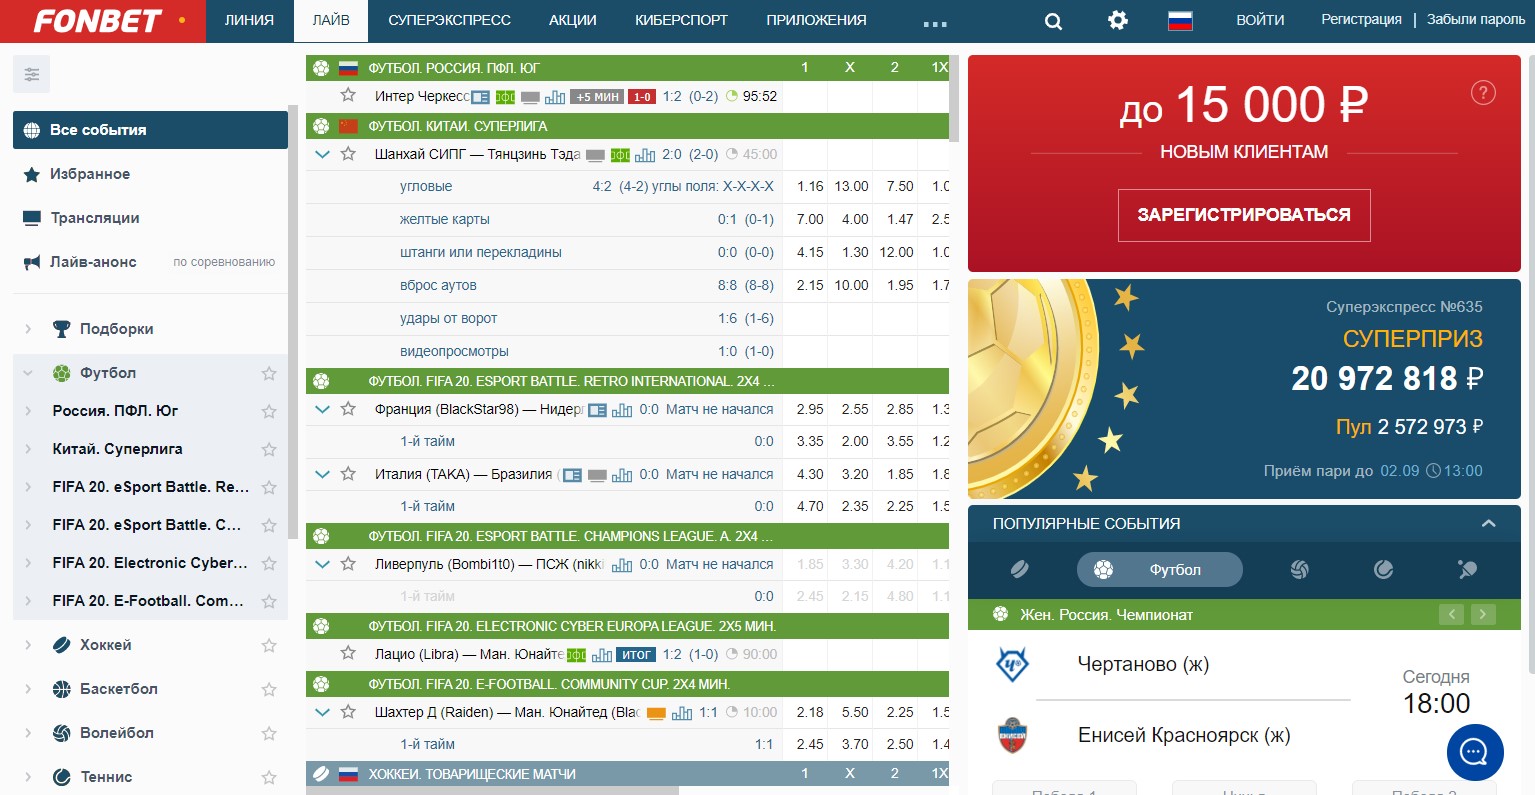Viewport: 1535px width, 795px height.
Task: Click the ВОЙТИ login button
Action: (x=1260, y=20)
